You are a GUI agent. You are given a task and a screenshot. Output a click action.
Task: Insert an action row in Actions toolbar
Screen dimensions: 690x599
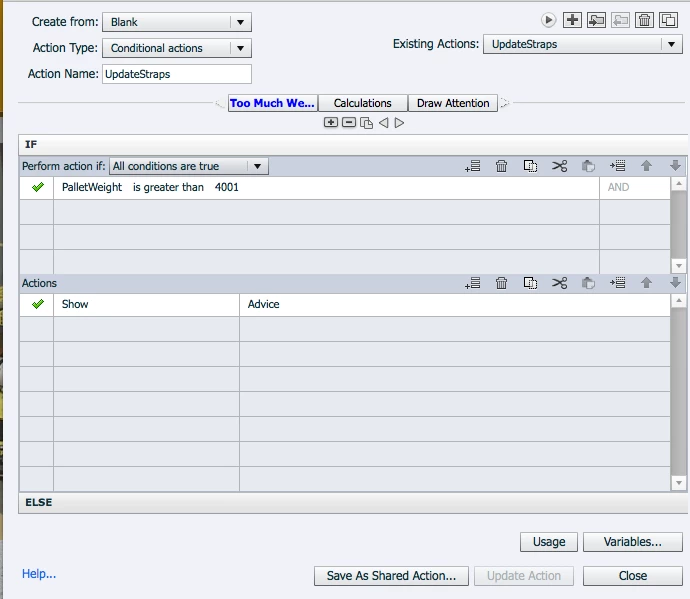[617, 283]
